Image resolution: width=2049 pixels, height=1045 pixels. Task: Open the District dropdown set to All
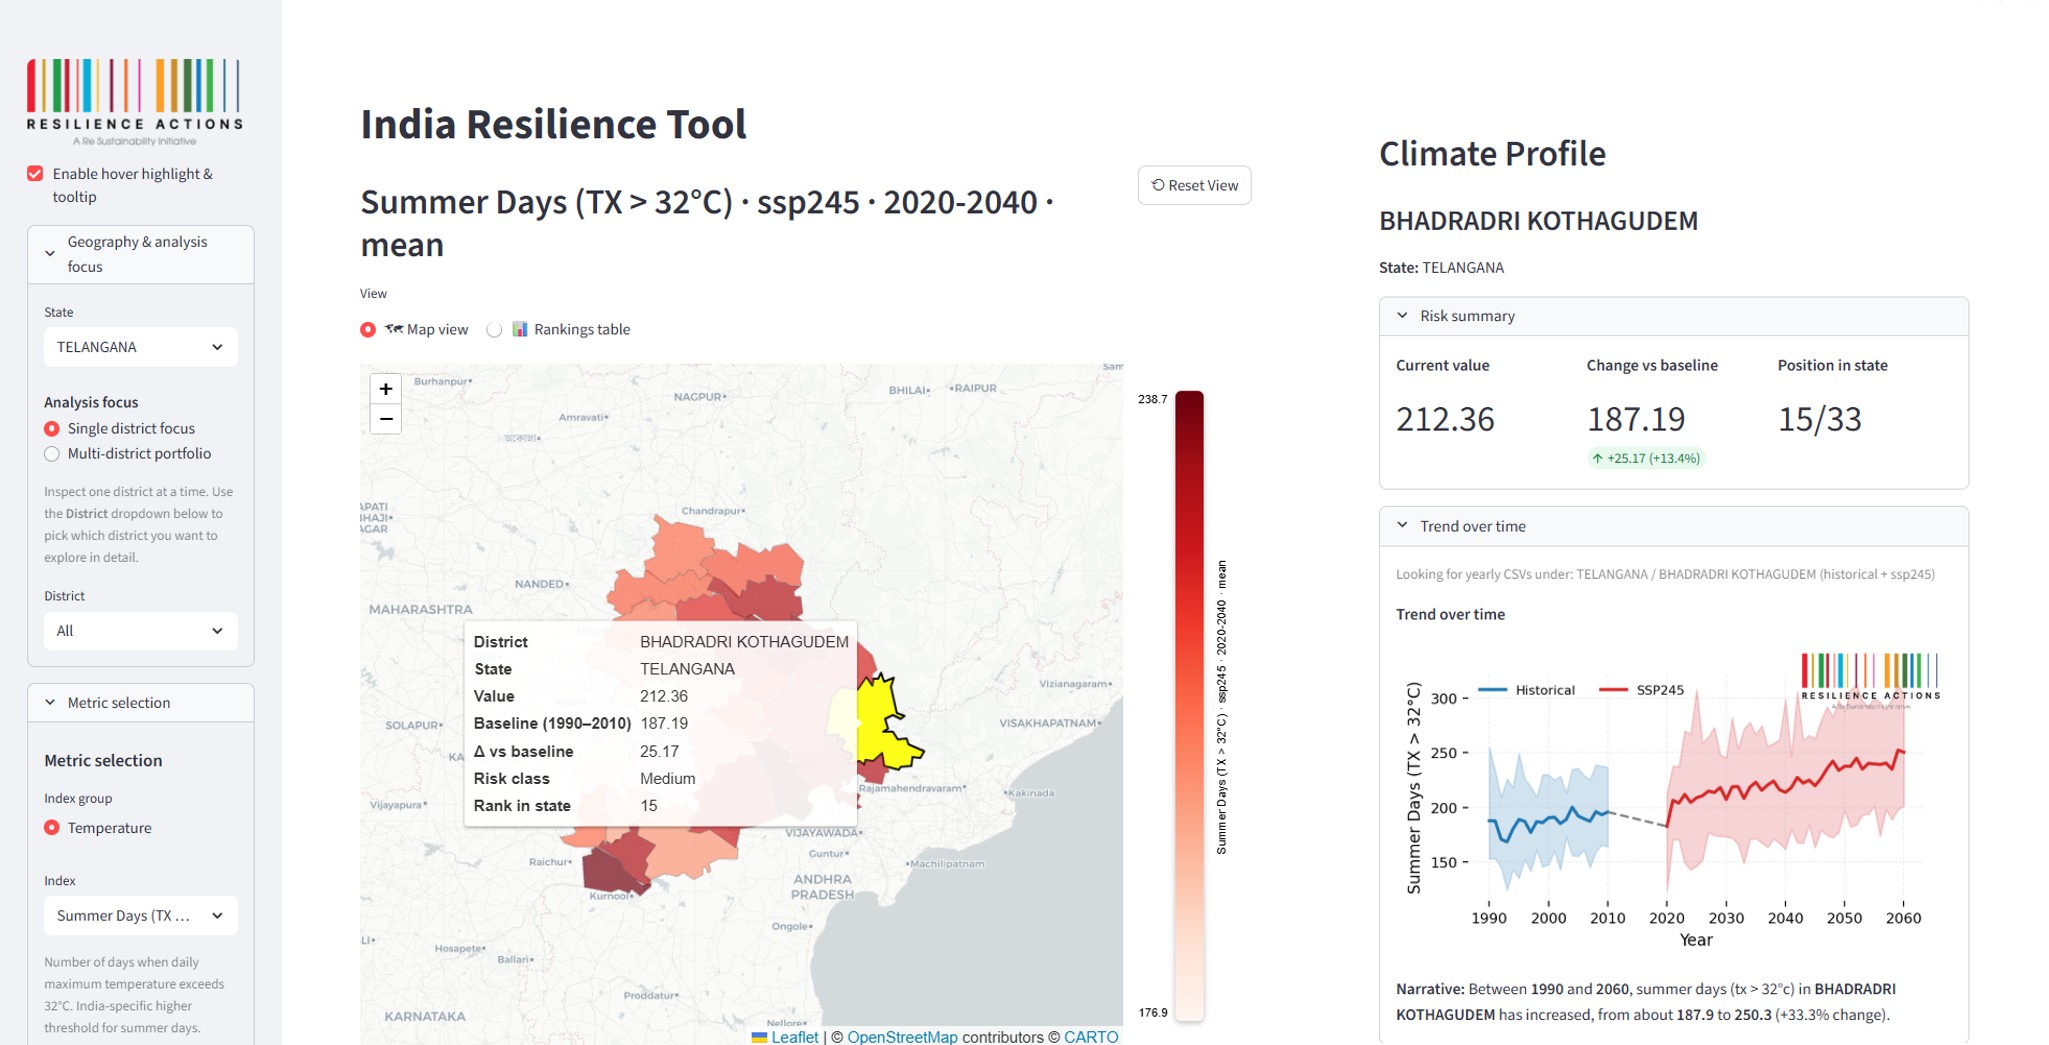[140, 631]
